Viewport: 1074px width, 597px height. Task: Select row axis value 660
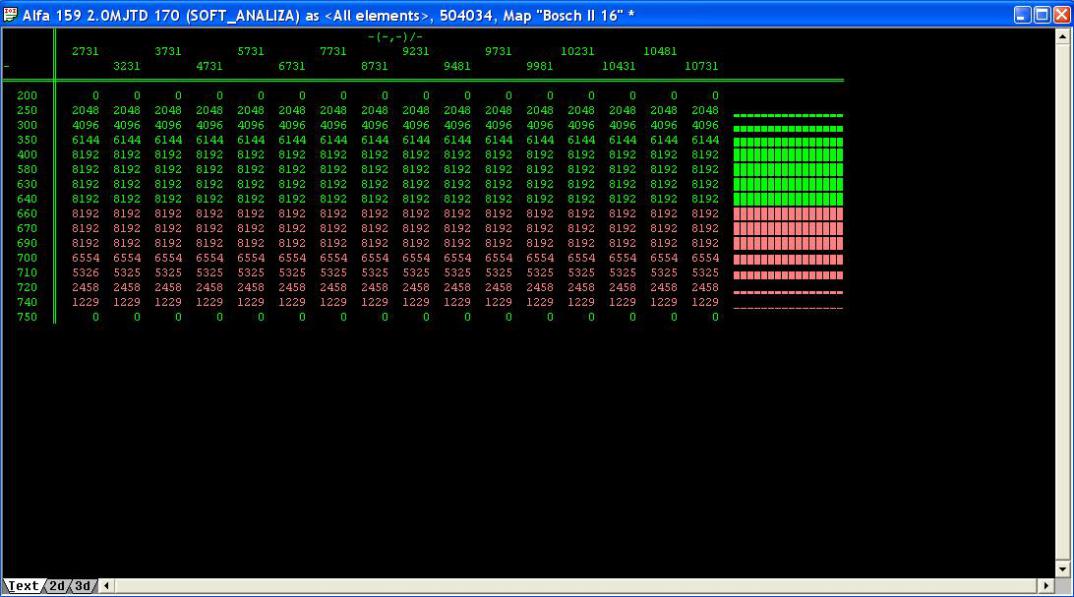(27, 214)
